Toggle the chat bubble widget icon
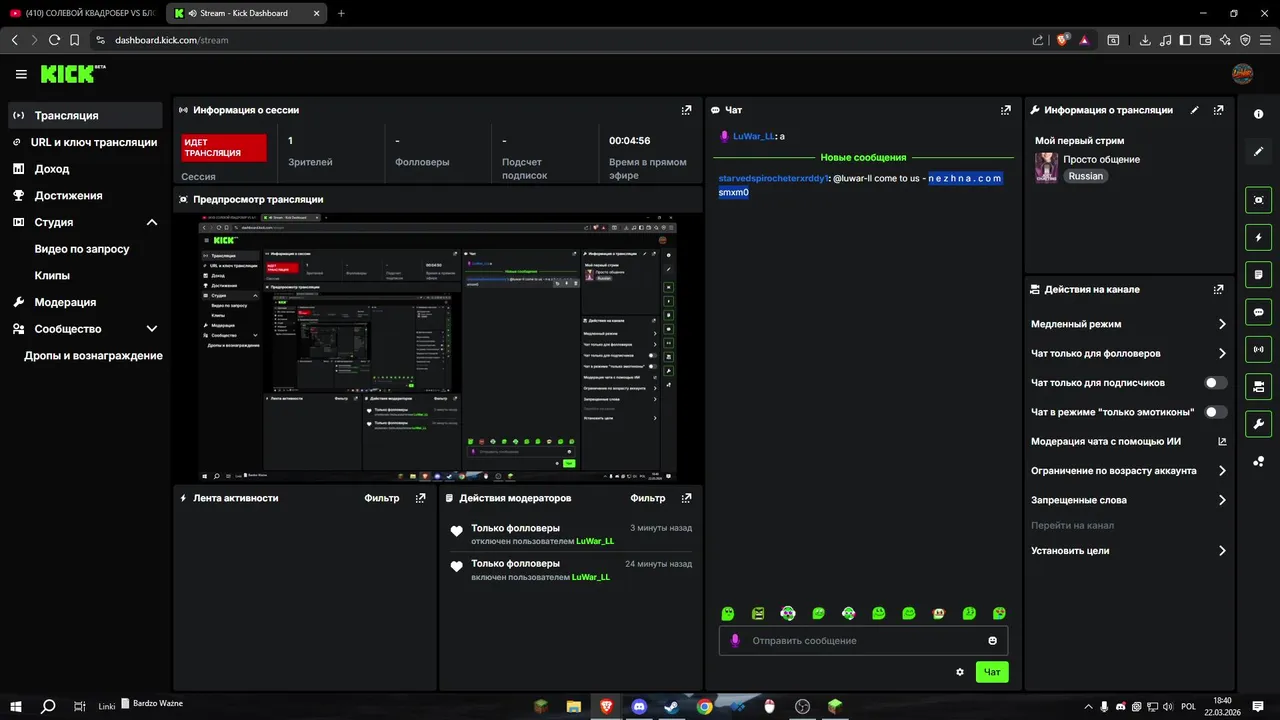 [x=1258, y=312]
